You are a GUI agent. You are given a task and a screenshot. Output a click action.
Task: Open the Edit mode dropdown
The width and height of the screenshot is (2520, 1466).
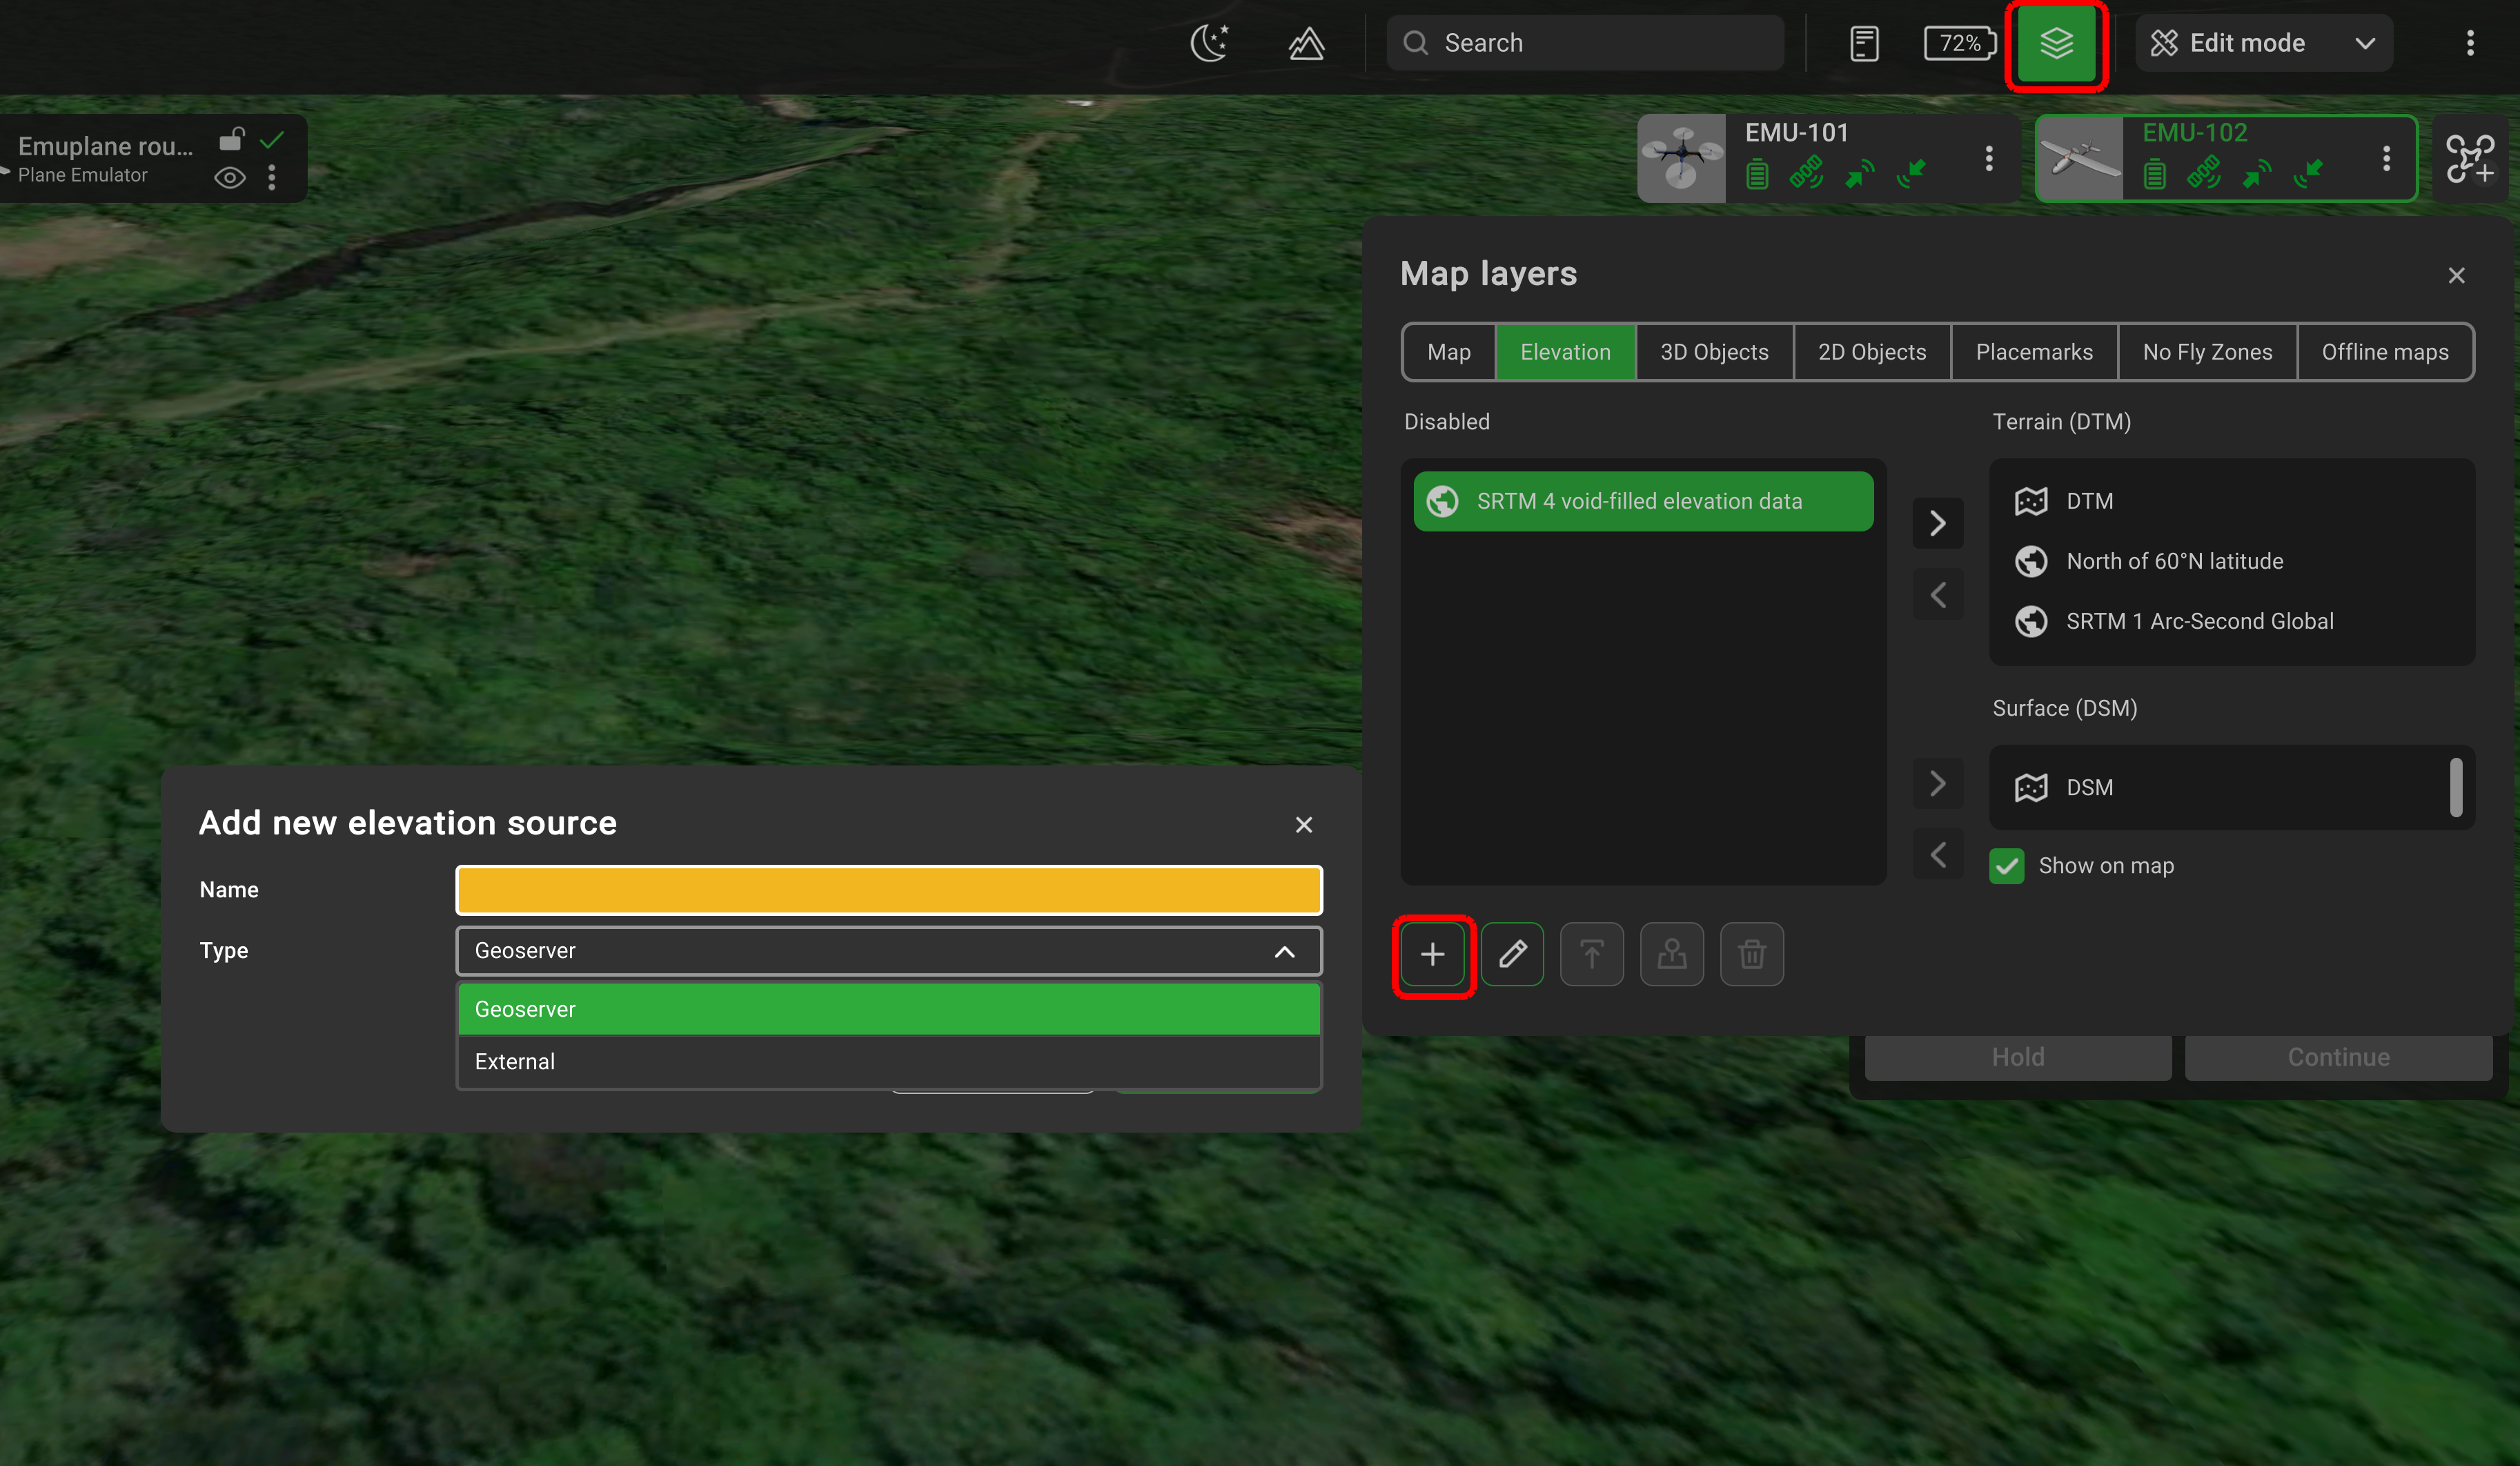2264,43
